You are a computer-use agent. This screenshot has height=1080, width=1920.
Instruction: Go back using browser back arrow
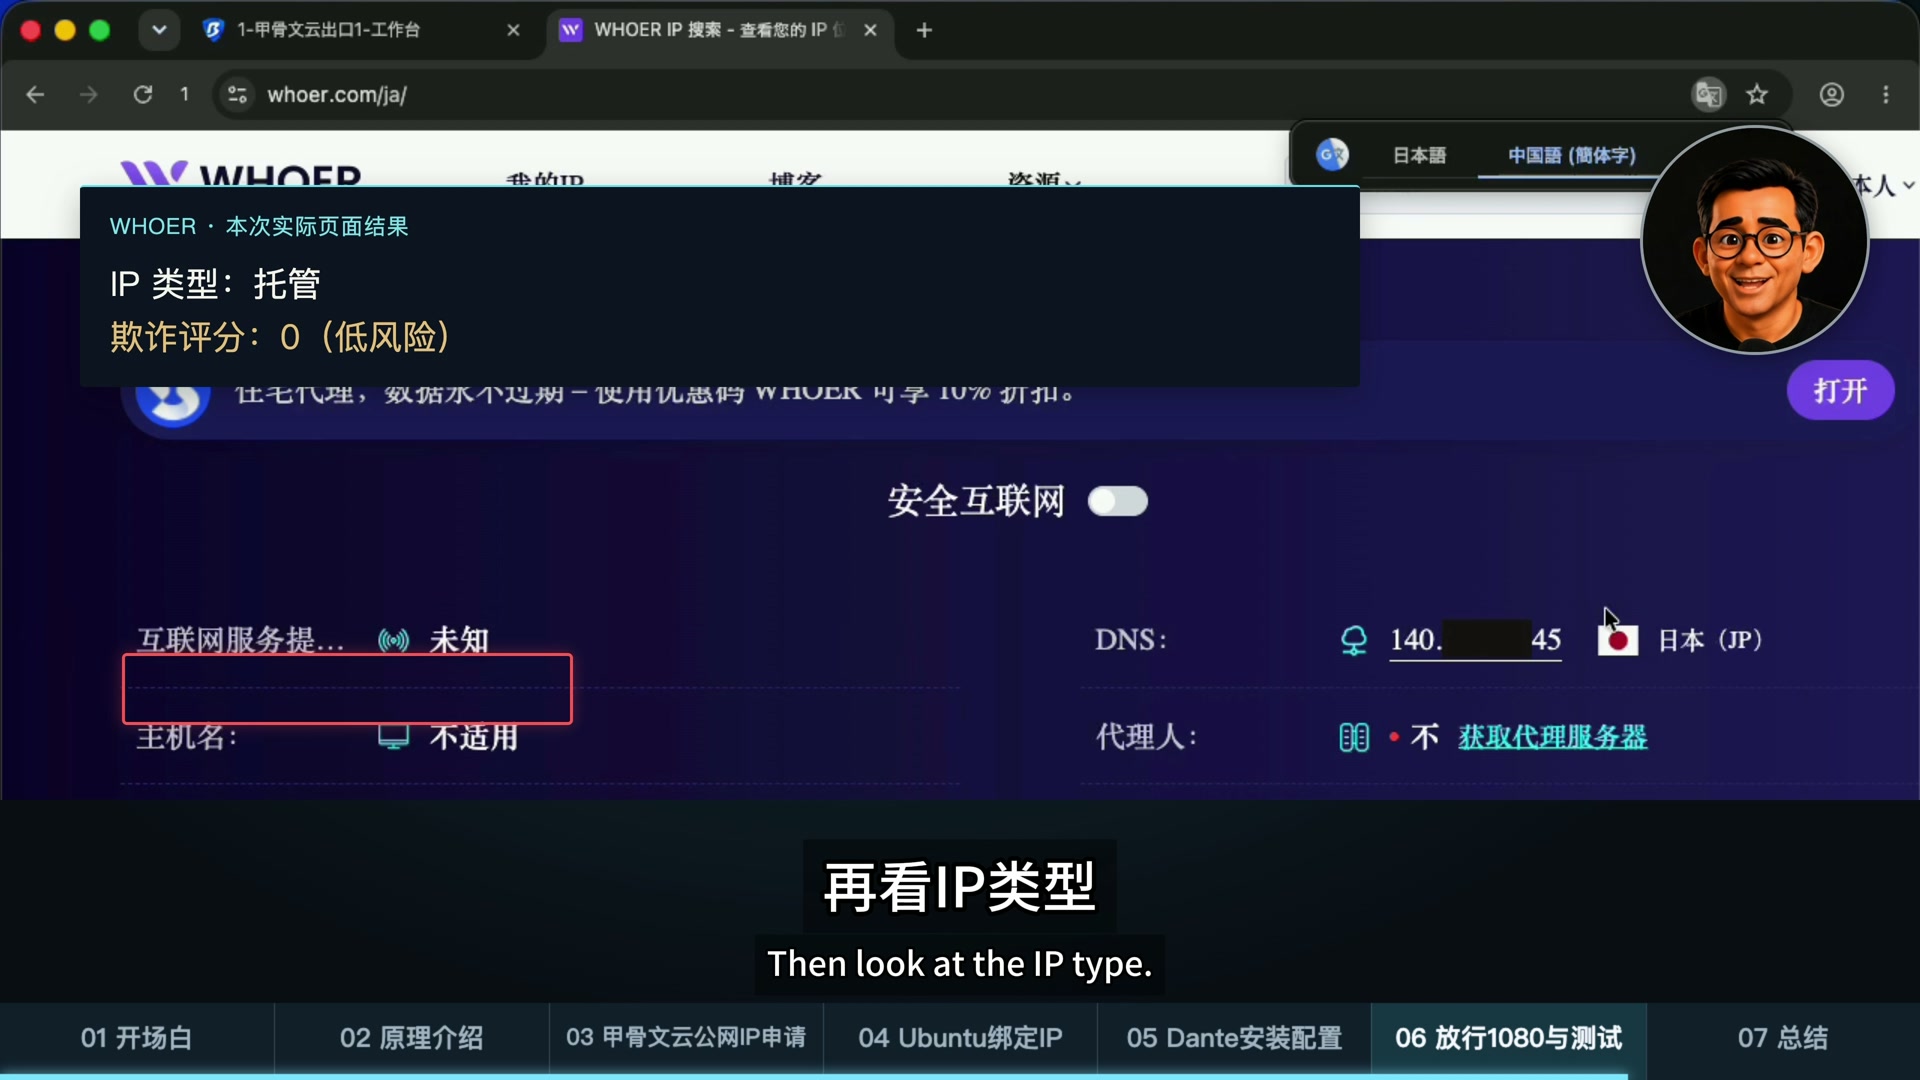tap(35, 94)
